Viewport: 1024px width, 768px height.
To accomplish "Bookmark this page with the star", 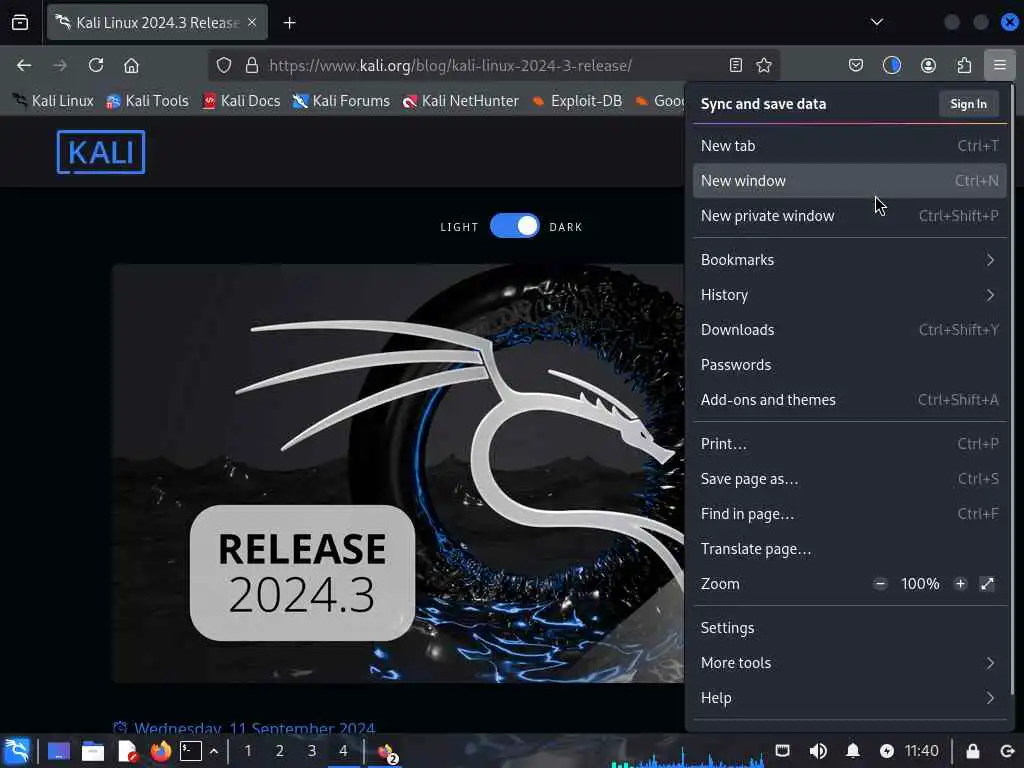I will (764, 65).
